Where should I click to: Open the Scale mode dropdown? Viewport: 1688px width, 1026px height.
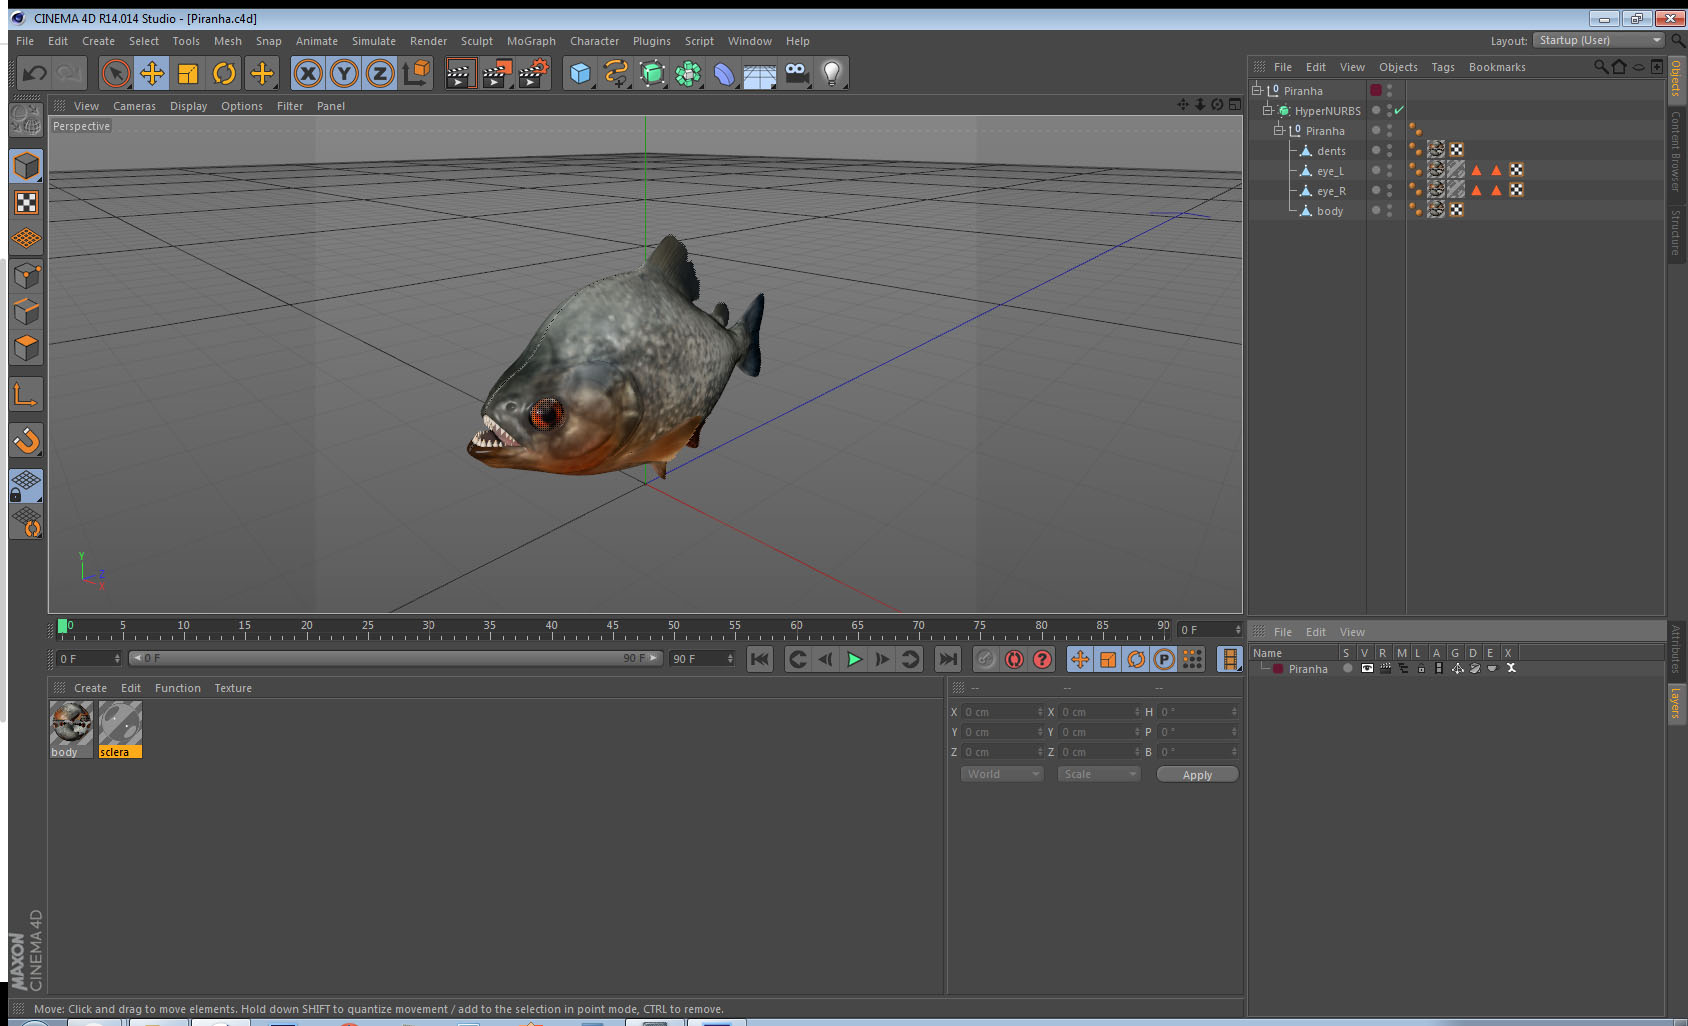[1099, 774]
